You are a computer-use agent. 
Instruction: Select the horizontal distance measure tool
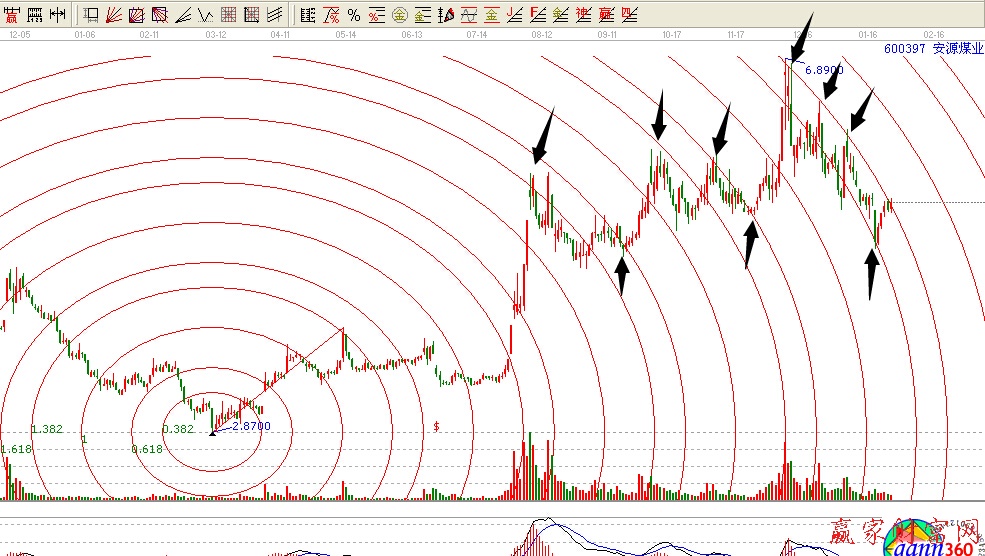click(x=58, y=15)
